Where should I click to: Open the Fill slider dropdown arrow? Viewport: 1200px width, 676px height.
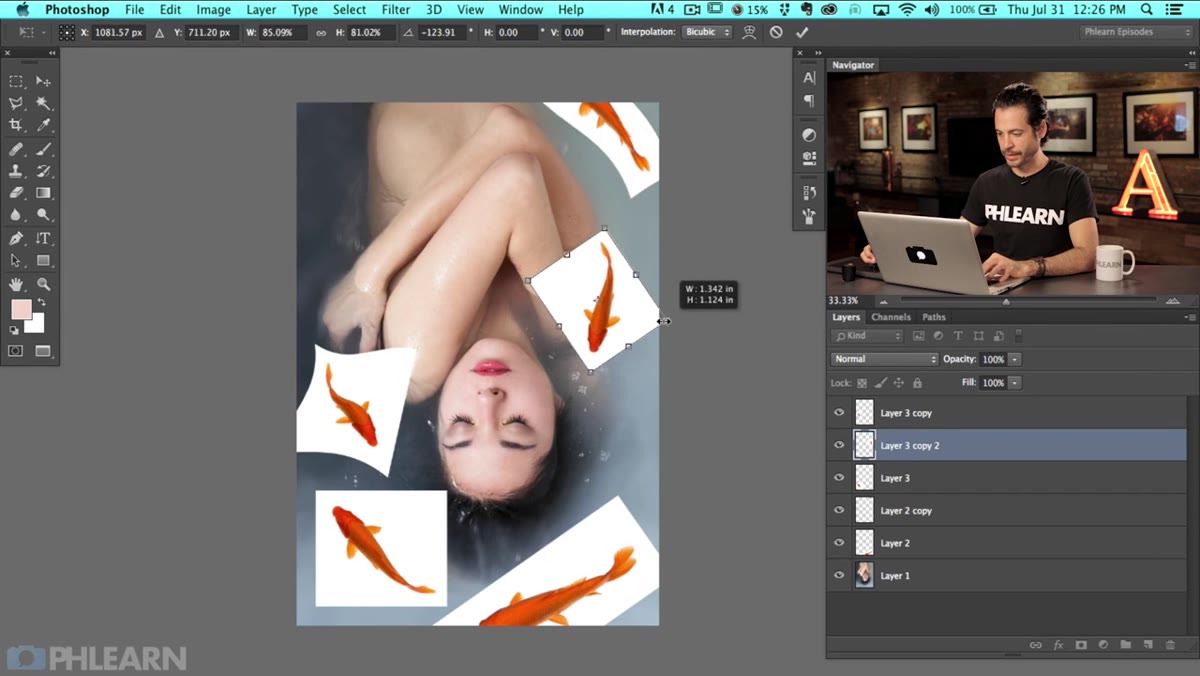click(1015, 383)
